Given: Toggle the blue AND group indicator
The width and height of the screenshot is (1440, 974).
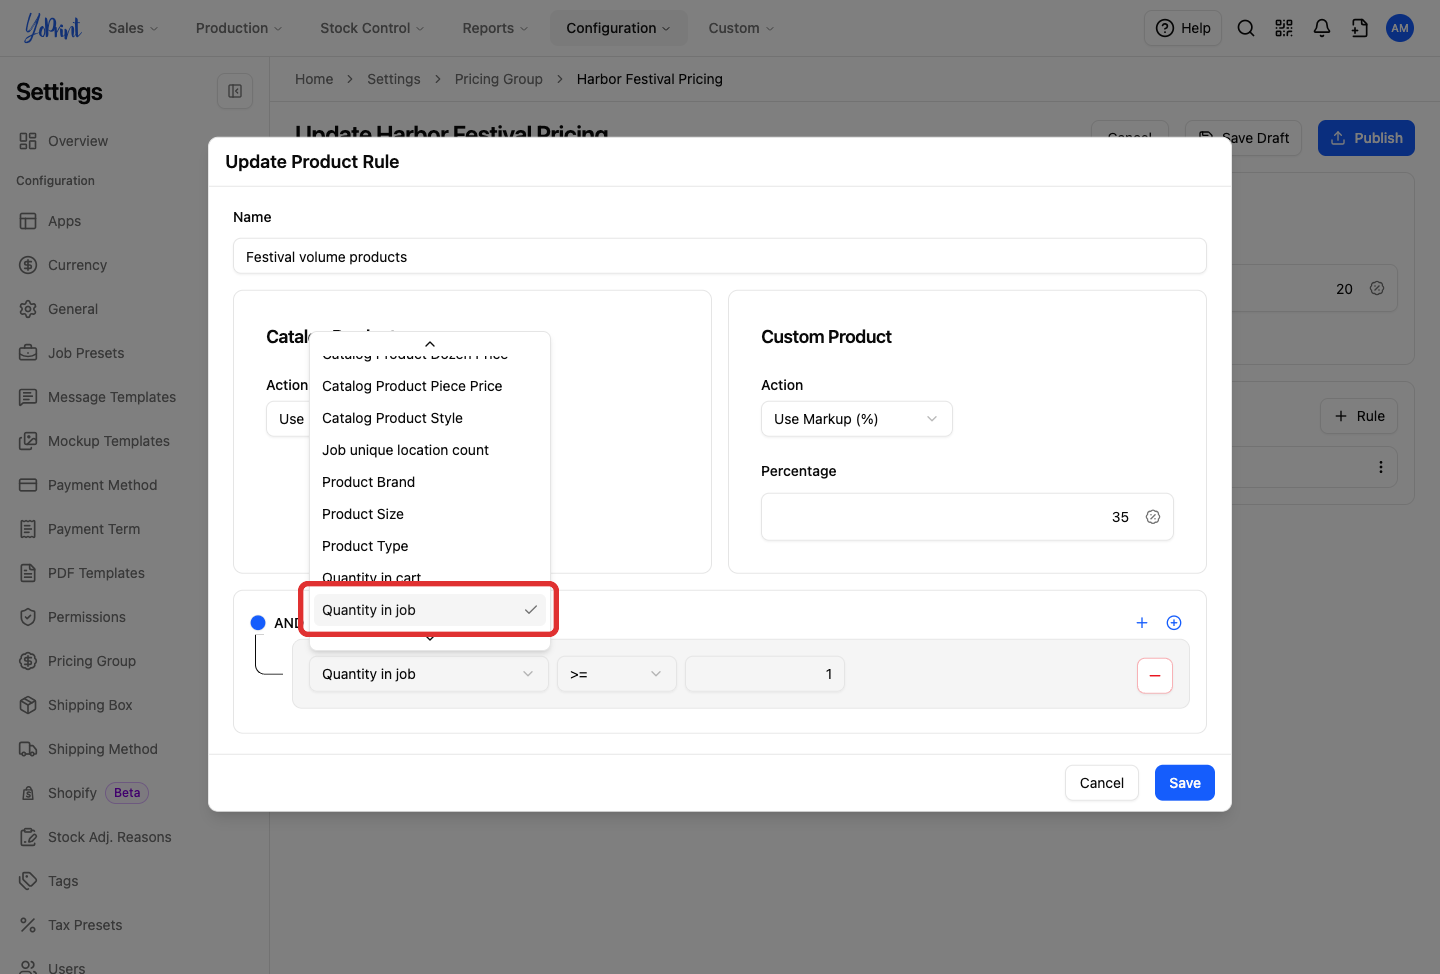Looking at the screenshot, I should (258, 623).
